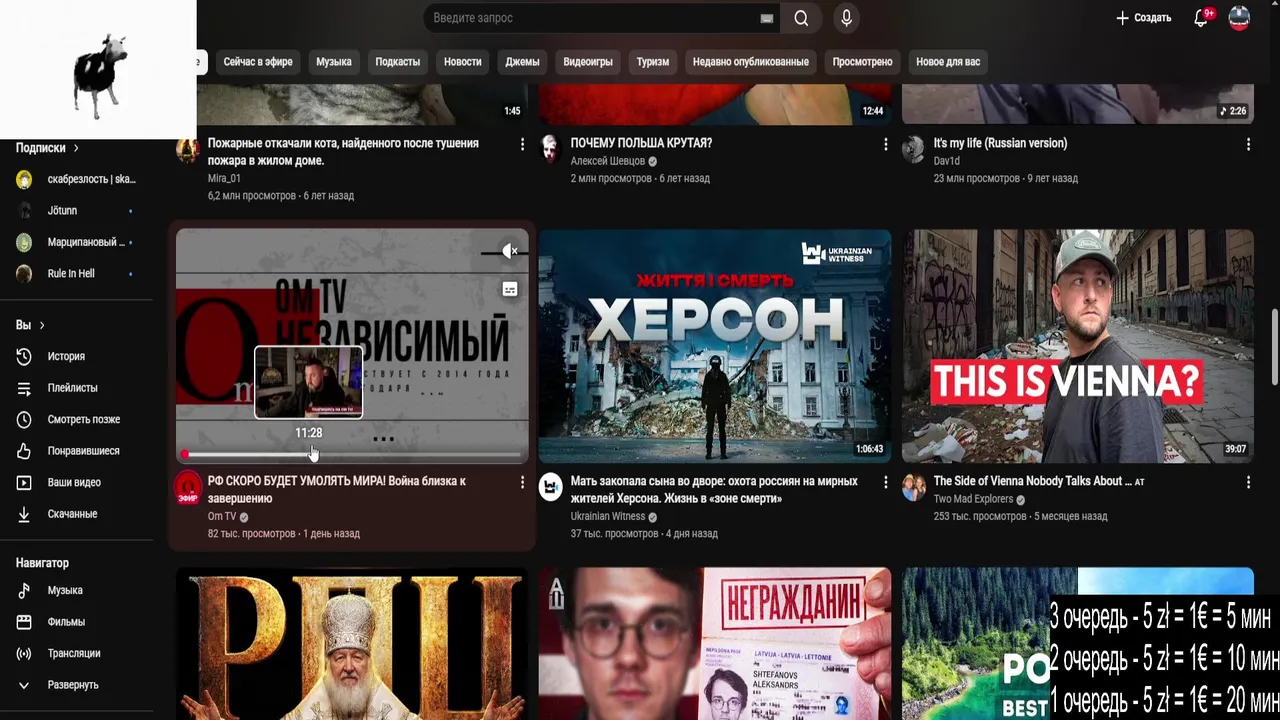This screenshot has width=1280, height=720.
Task: Toggle subtitles on Om TV preview
Action: coord(509,290)
